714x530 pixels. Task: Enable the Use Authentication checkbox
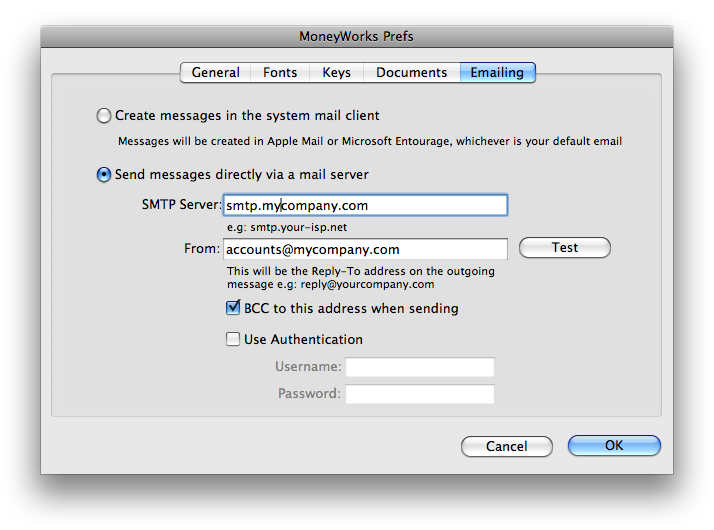pos(233,339)
